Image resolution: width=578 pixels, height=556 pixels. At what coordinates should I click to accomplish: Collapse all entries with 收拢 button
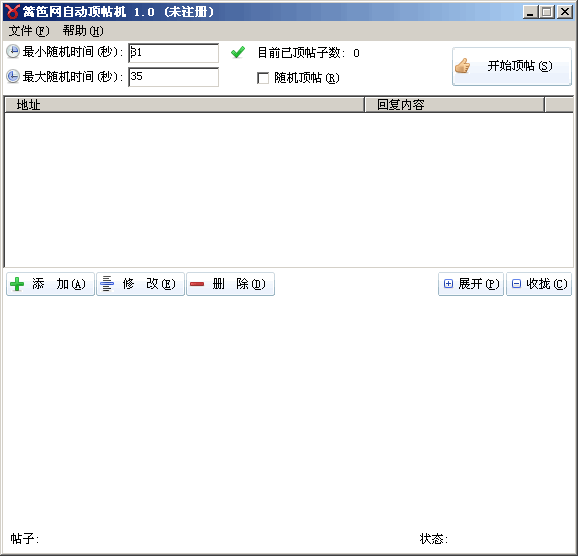[539, 284]
